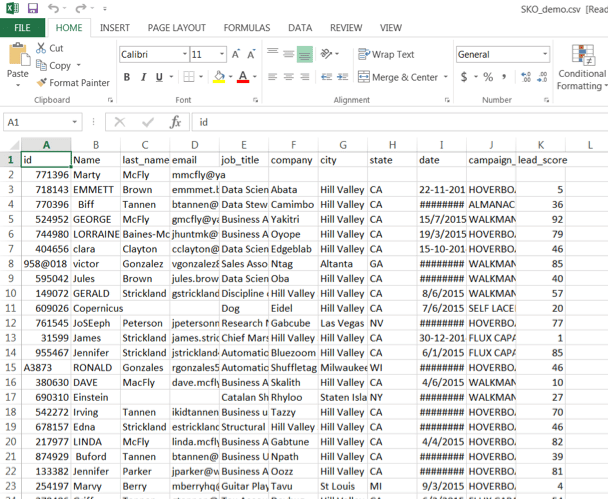Click the Paste clipboard icon
Image resolution: width=608 pixels, height=499 pixels.
coord(18,54)
